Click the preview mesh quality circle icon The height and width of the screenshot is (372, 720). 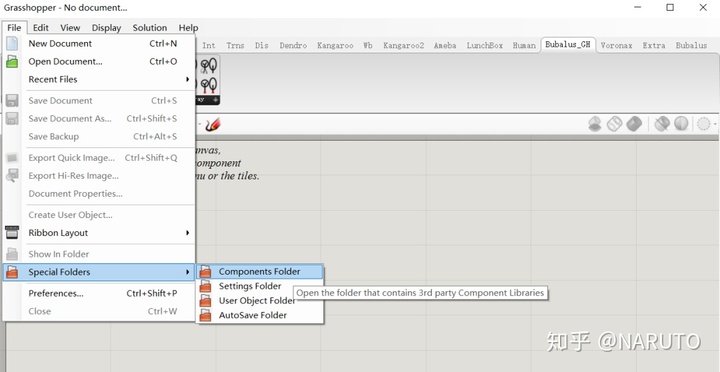[x=703, y=124]
